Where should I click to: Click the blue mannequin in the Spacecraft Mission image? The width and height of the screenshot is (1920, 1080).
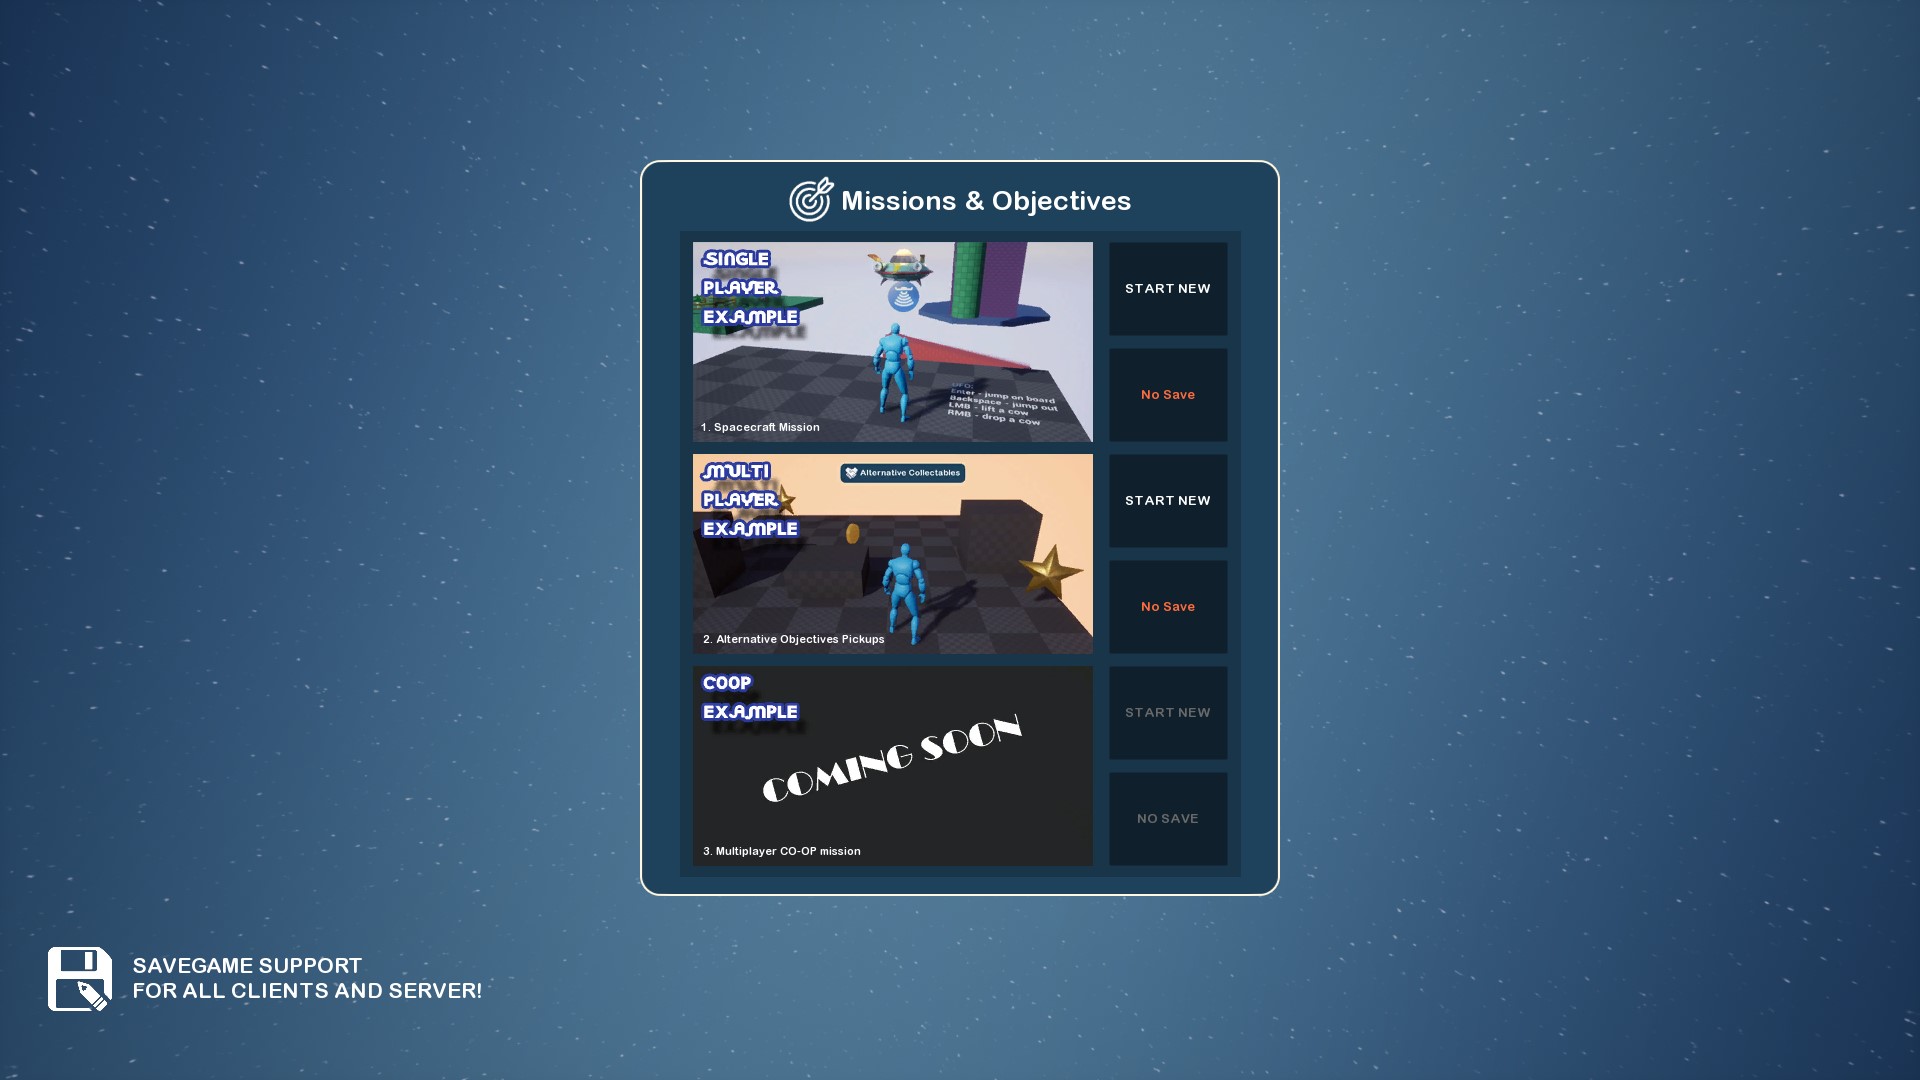[x=891, y=370]
